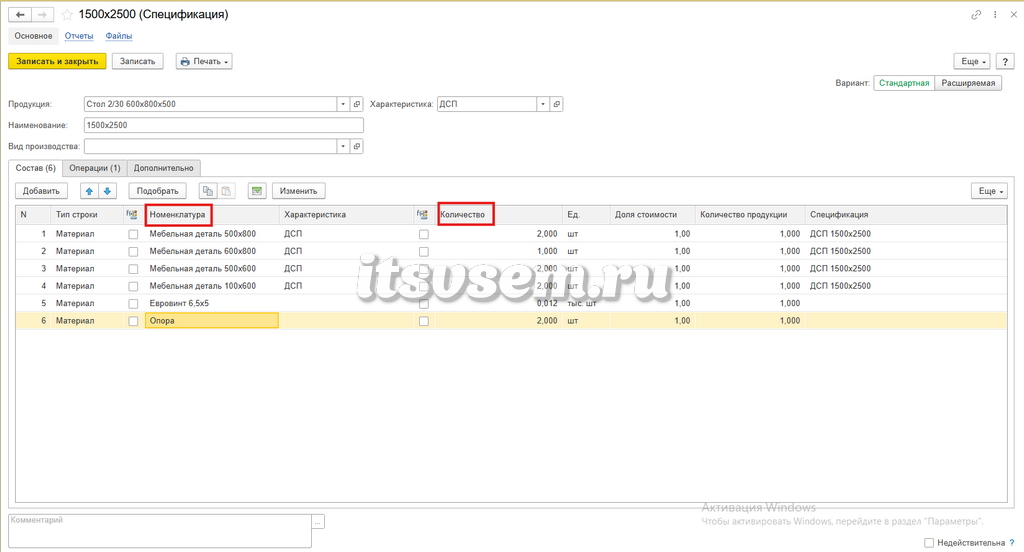Select the Состав (6) tab

click(36, 168)
